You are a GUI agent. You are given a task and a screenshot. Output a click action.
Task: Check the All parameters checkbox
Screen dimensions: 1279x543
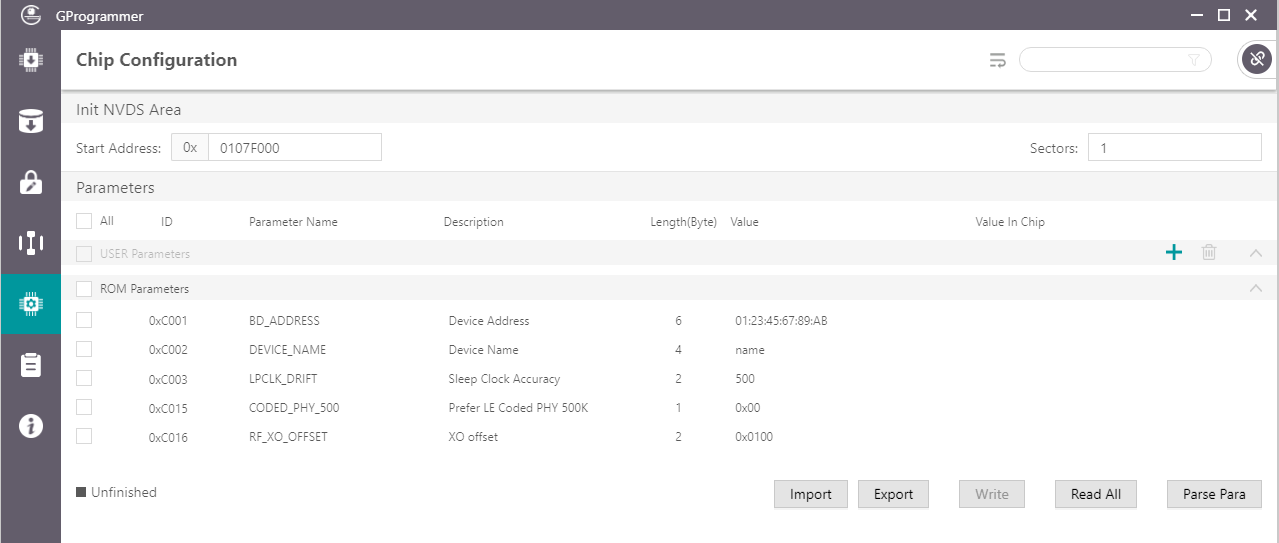84,221
